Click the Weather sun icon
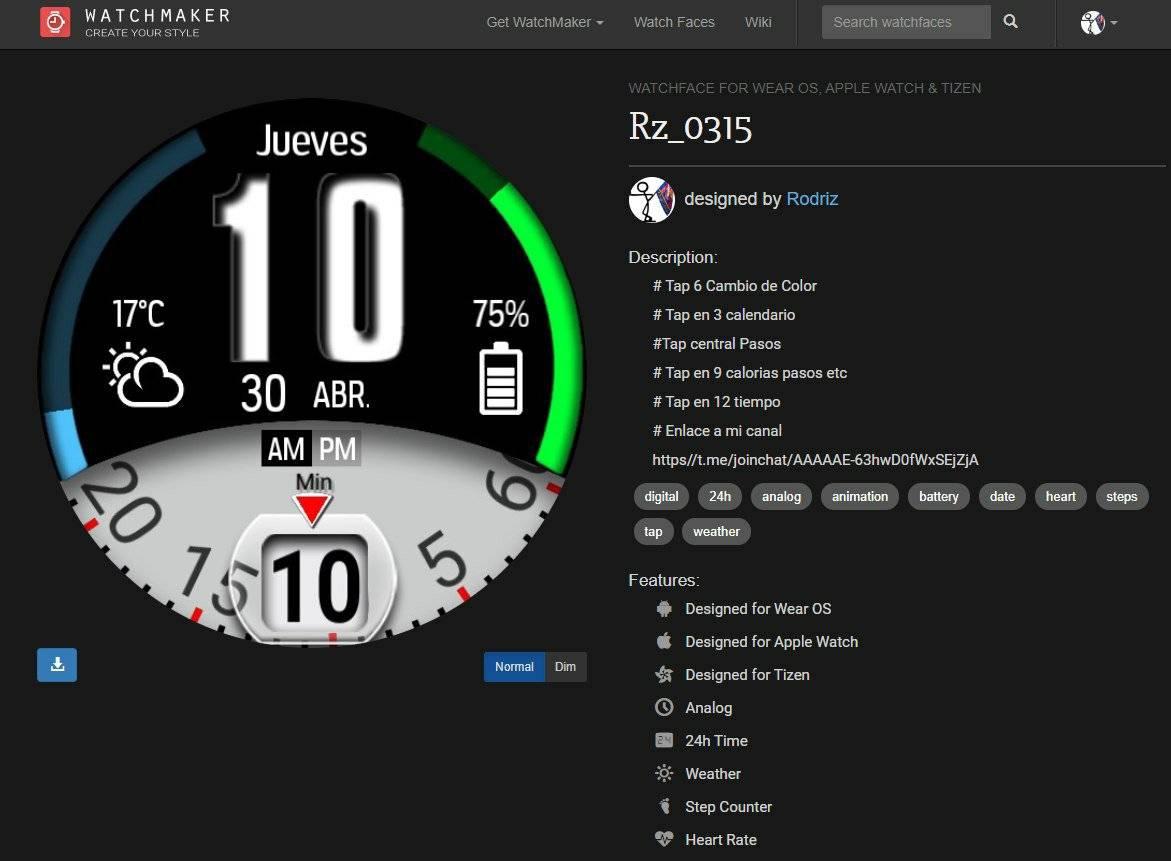The image size is (1171, 861). (x=664, y=773)
